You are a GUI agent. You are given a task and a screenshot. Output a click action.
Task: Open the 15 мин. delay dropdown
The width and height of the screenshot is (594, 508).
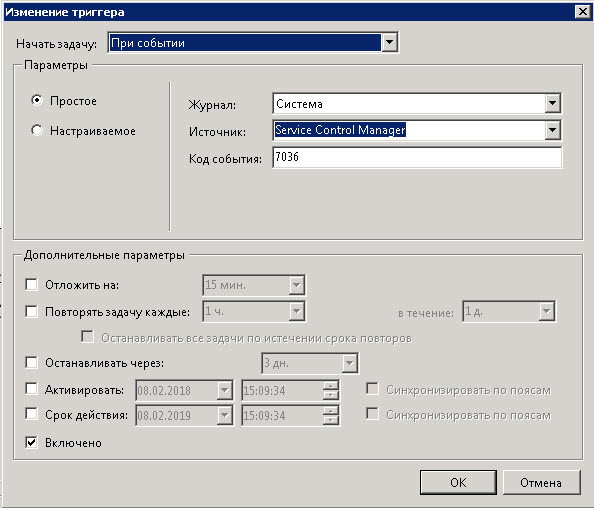click(297, 285)
